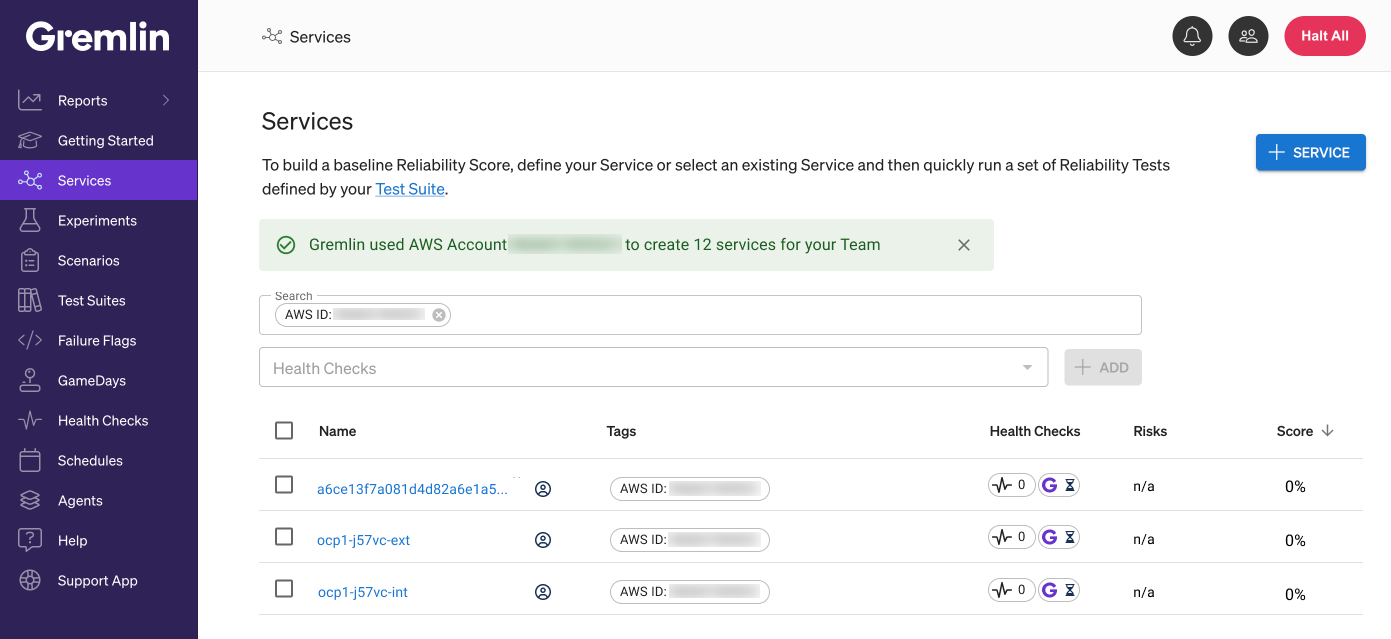The image size is (1391, 639).
Task: Open Agents in sidebar
Action: pyautogui.click(x=80, y=501)
